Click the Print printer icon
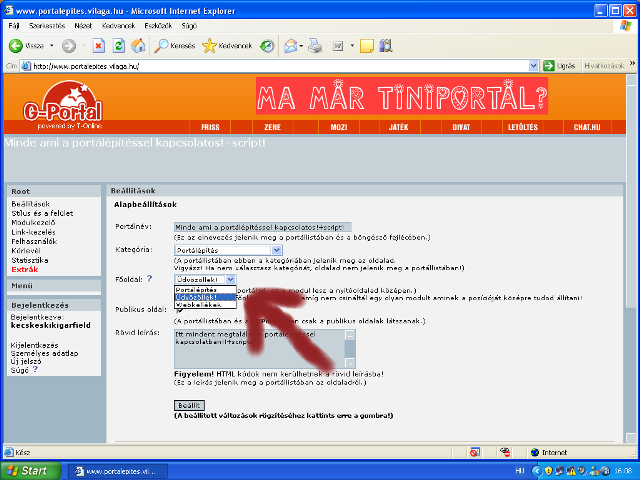The width and height of the screenshot is (640, 480). 315,46
